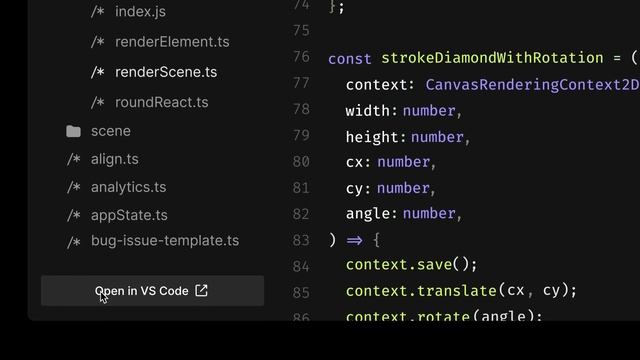
Task: Click line number 83 in the gutter
Action: click(x=301, y=240)
